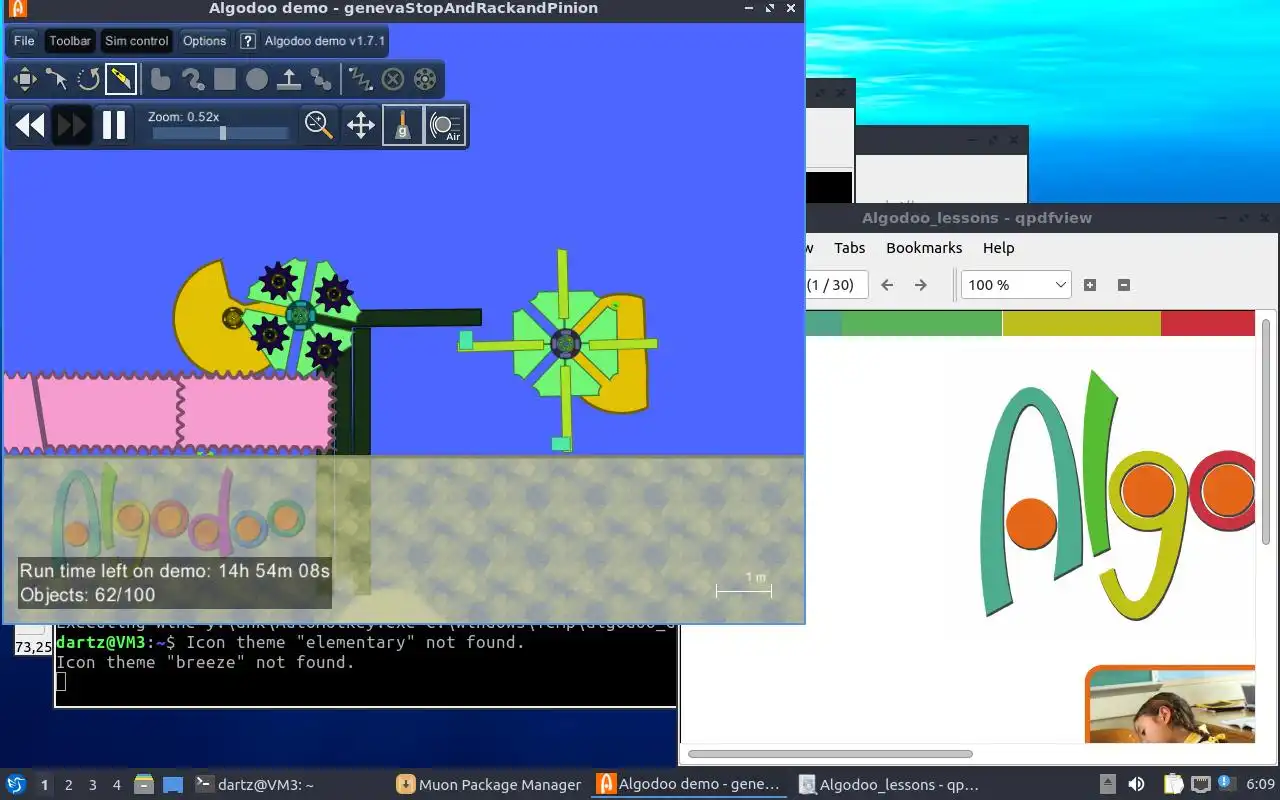1280x800 pixels.
Task: Switch to workspace 4
Action: 117,785
